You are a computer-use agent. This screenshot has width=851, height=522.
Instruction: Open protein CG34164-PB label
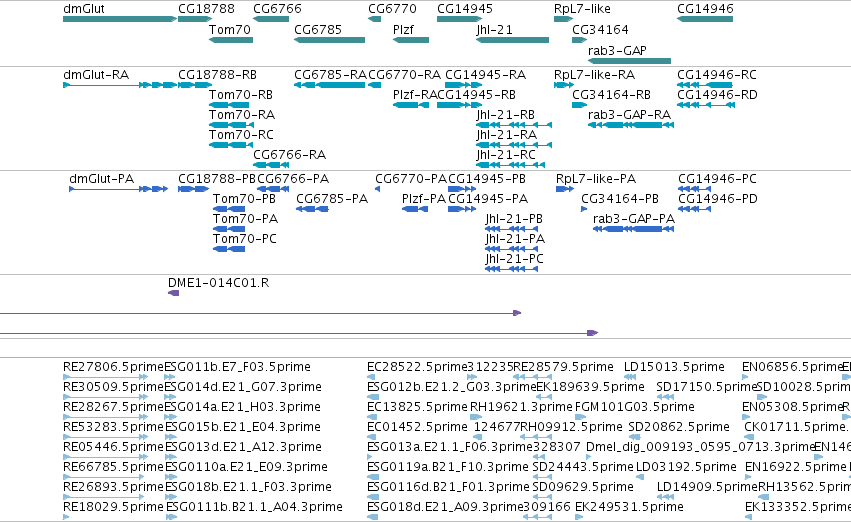click(x=620, y=199)
